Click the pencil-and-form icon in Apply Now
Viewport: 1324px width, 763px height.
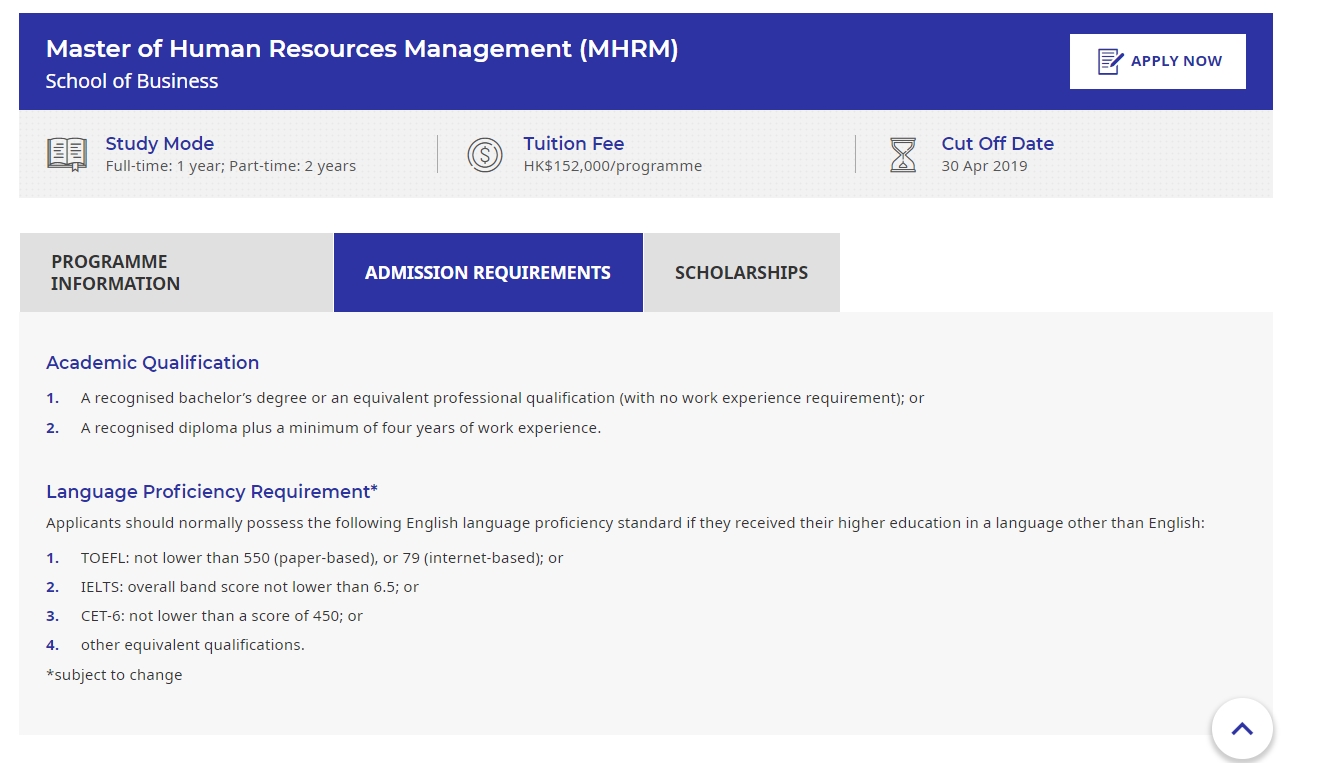tap(1110, 61)
